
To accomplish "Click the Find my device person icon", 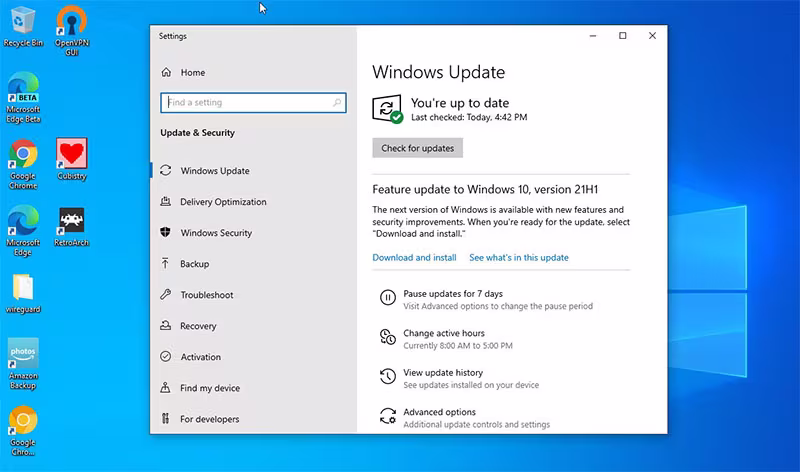I will tap(165, 388).
